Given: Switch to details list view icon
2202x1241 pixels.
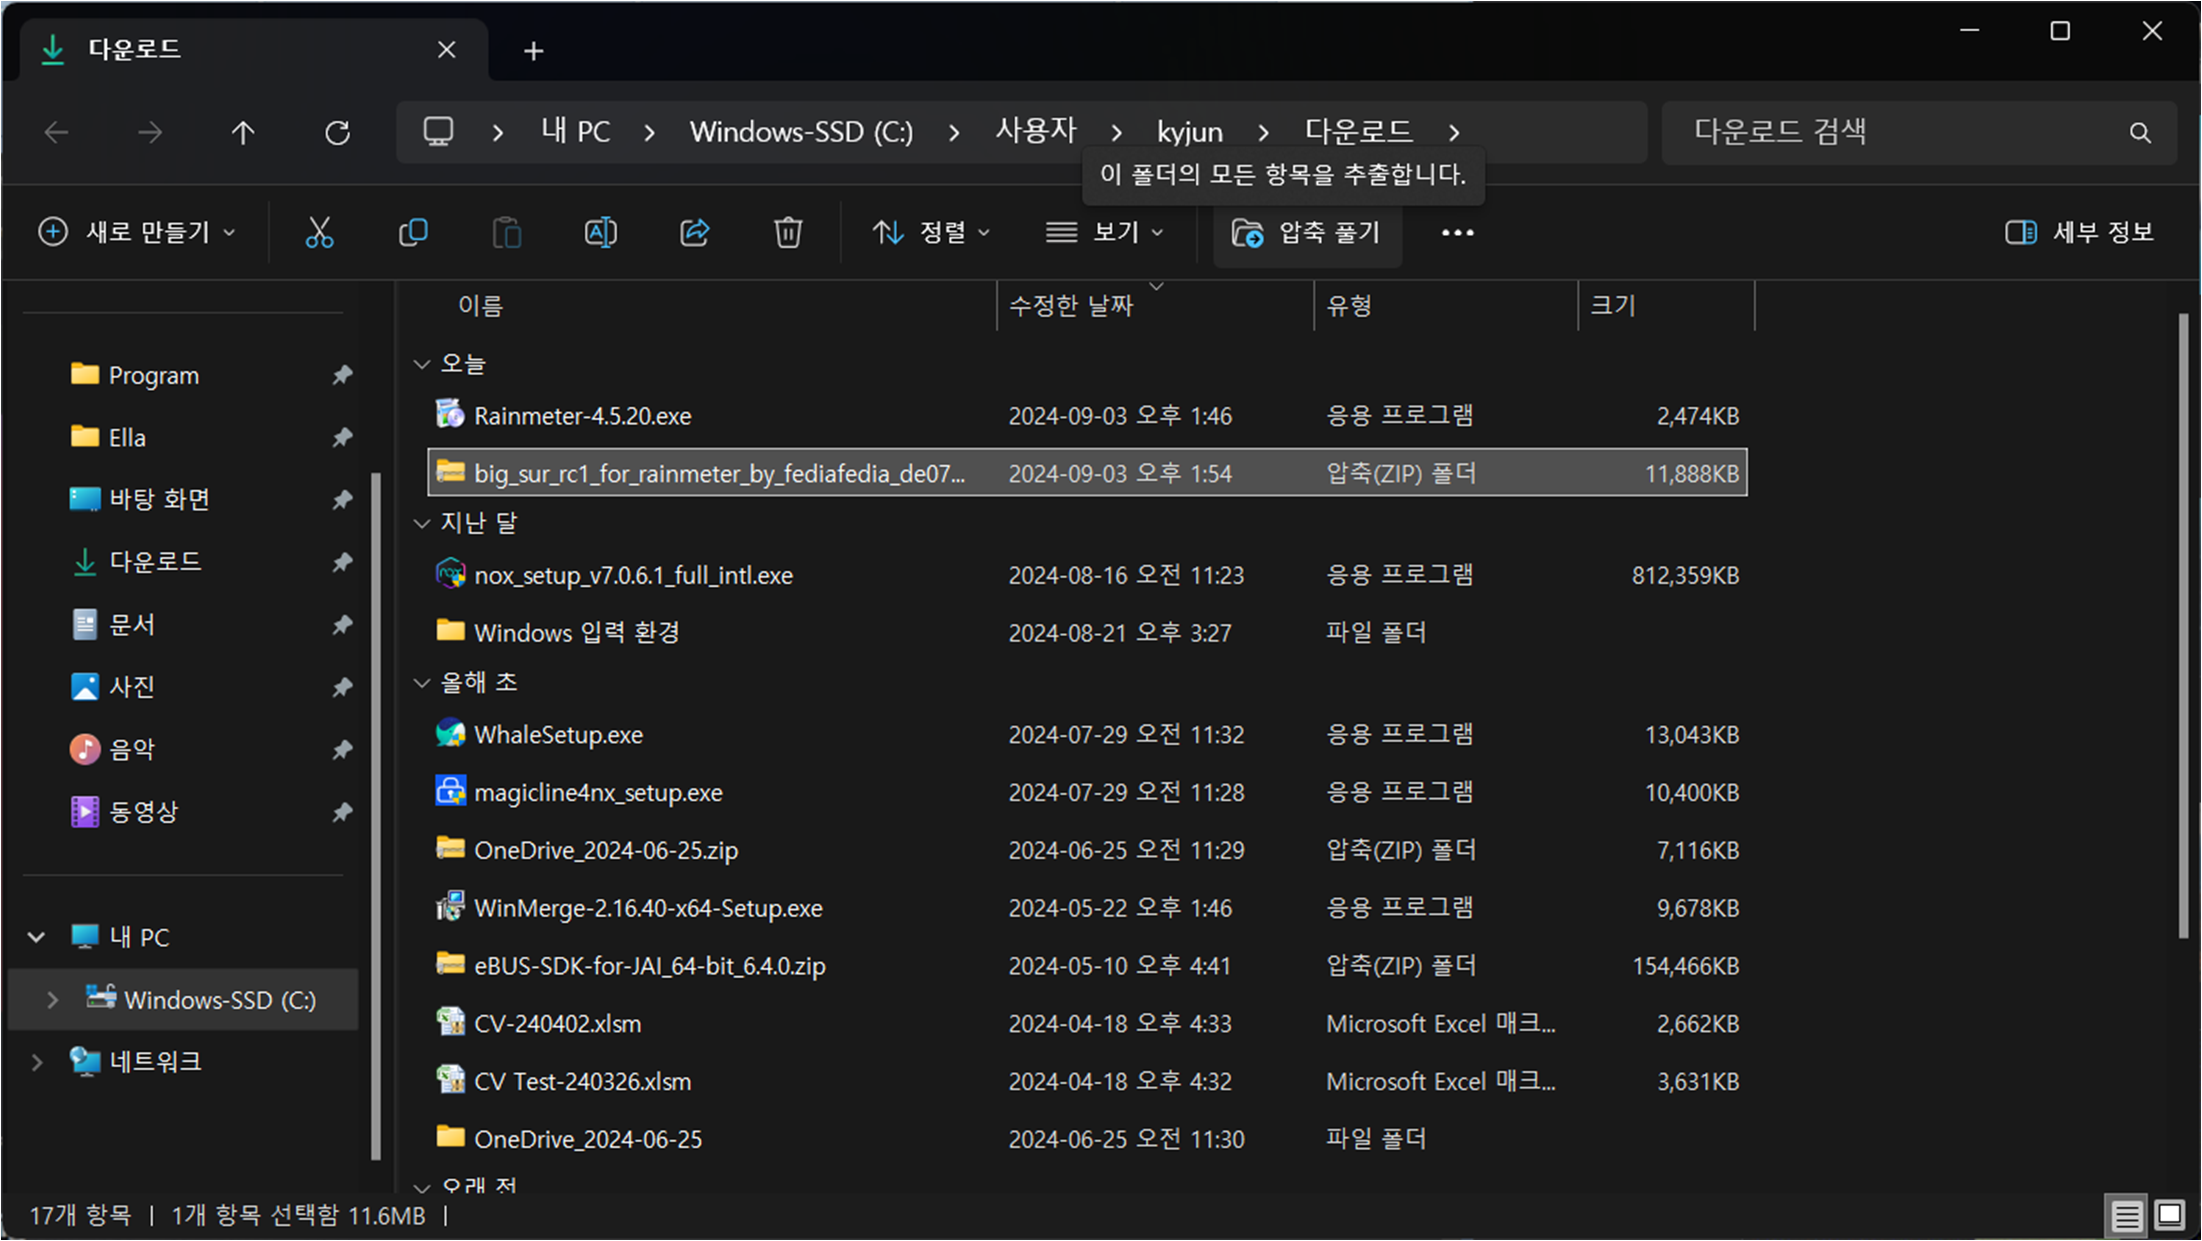Looking at the screenshot, I should (2126, 1216).
